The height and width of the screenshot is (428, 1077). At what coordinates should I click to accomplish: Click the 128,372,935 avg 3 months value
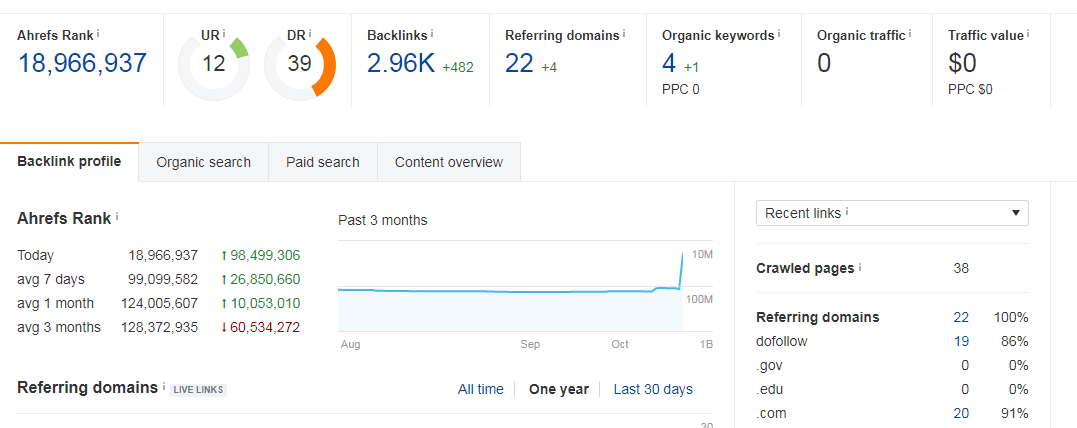click(159, 327)
